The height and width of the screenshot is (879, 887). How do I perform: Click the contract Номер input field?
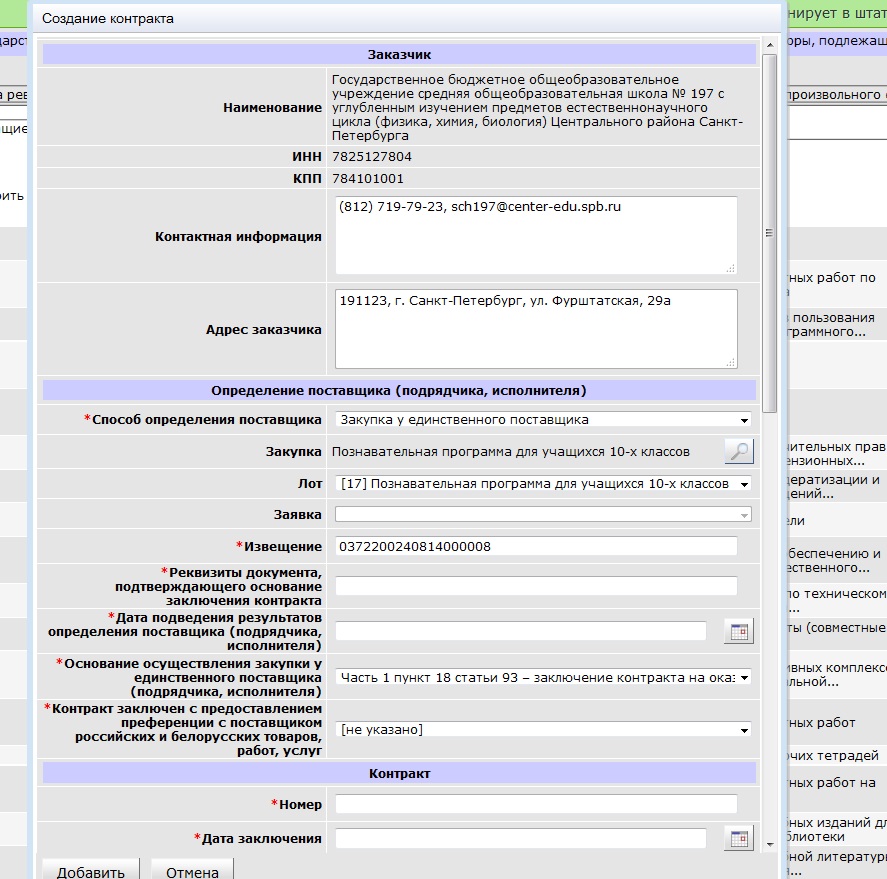(x=536, y=804)
